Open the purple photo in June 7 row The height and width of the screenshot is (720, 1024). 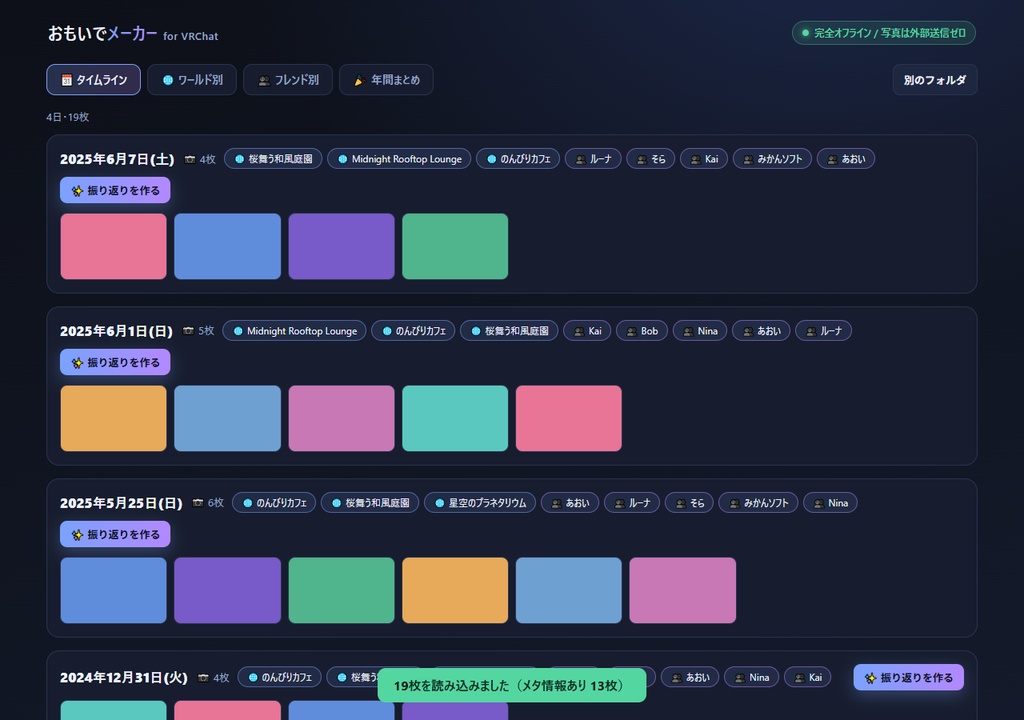click(x=342, y=246)
